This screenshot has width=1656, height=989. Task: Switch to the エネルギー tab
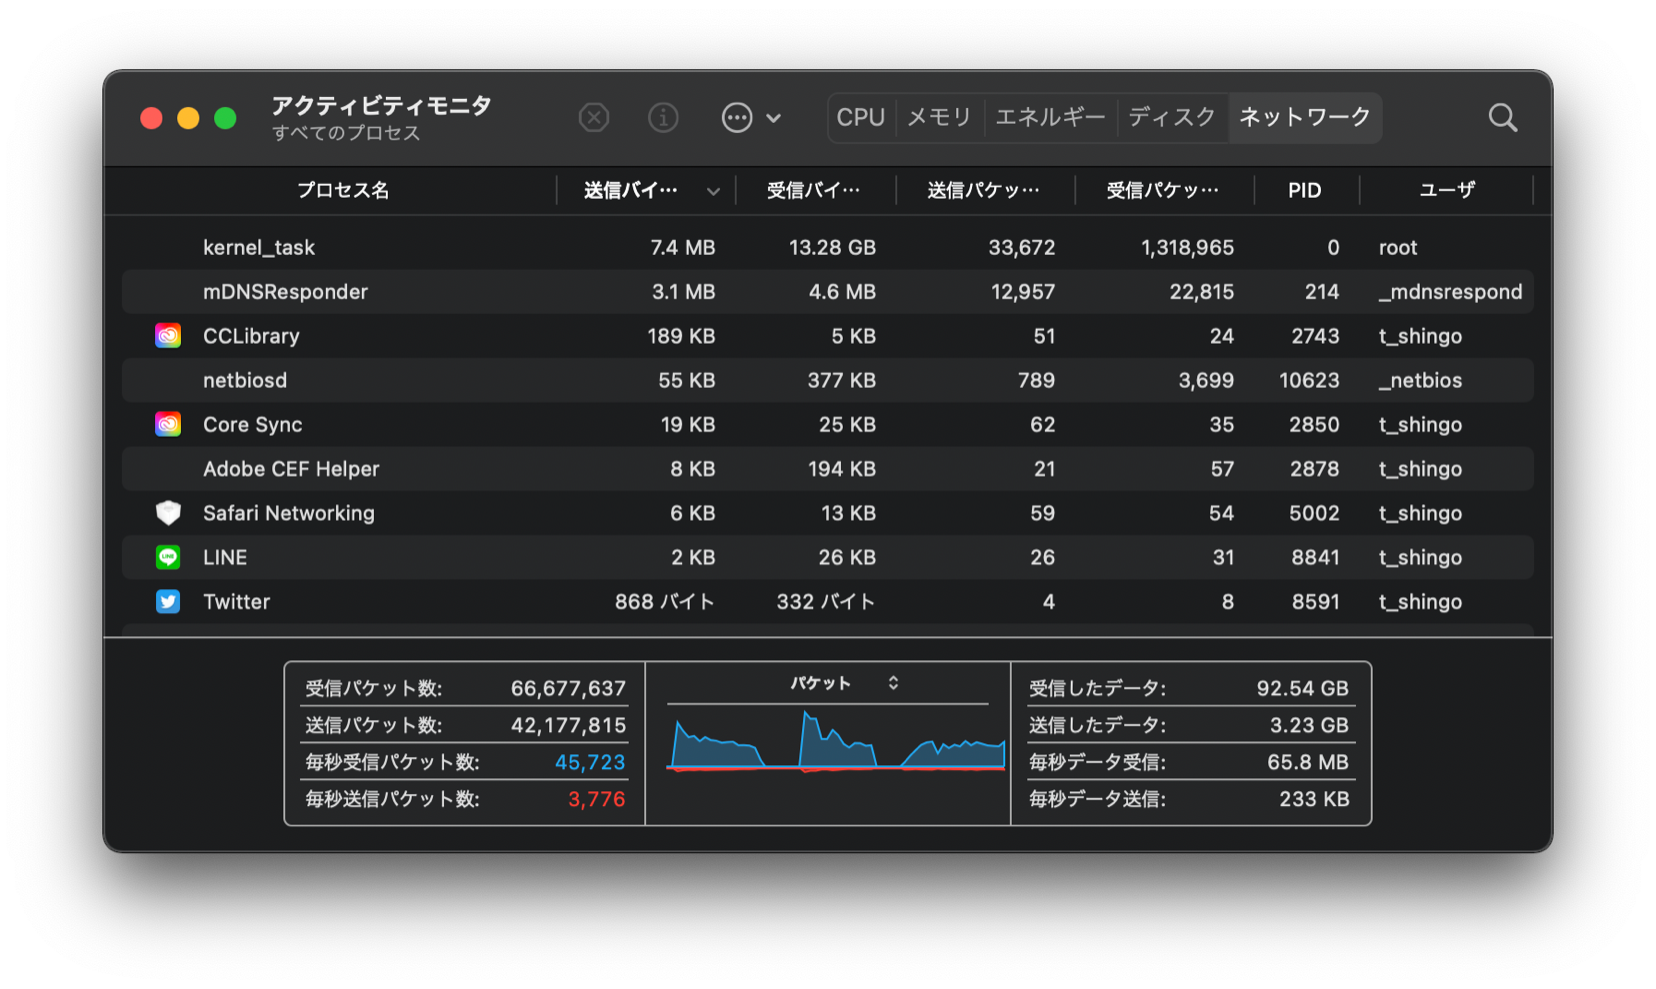[x=1050, y=118]
